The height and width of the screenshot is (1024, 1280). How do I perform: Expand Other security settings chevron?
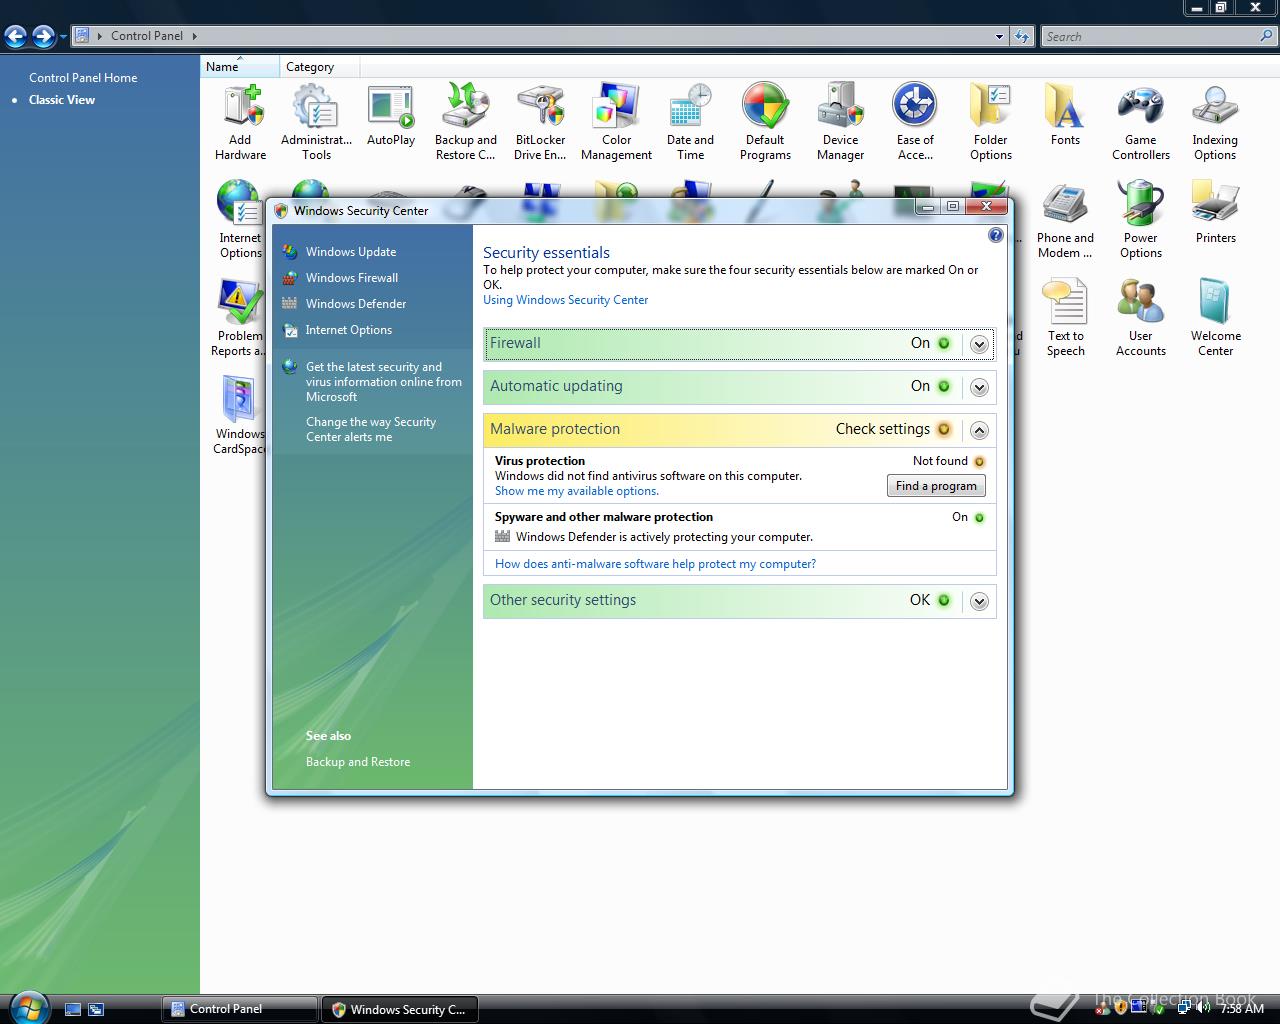click(979, 601)
